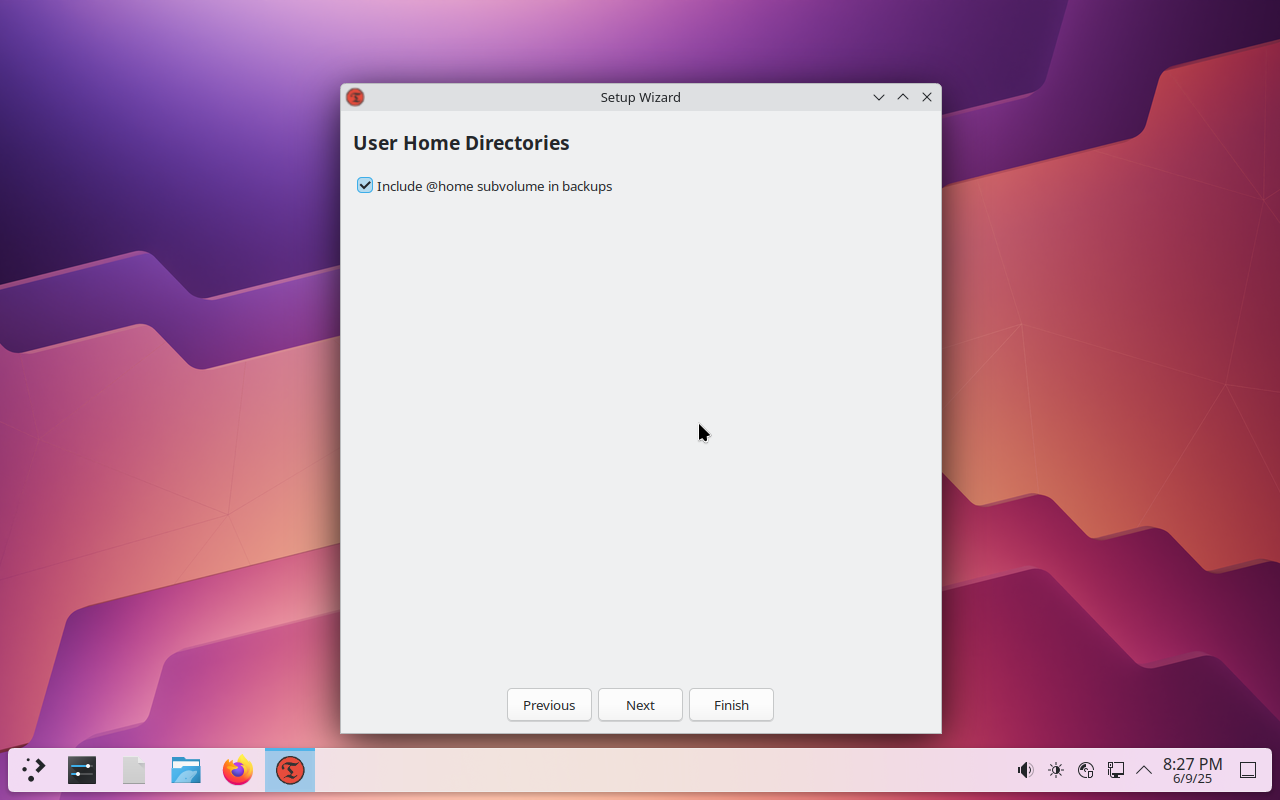Click the Previous button

click(x=549, y=705)
